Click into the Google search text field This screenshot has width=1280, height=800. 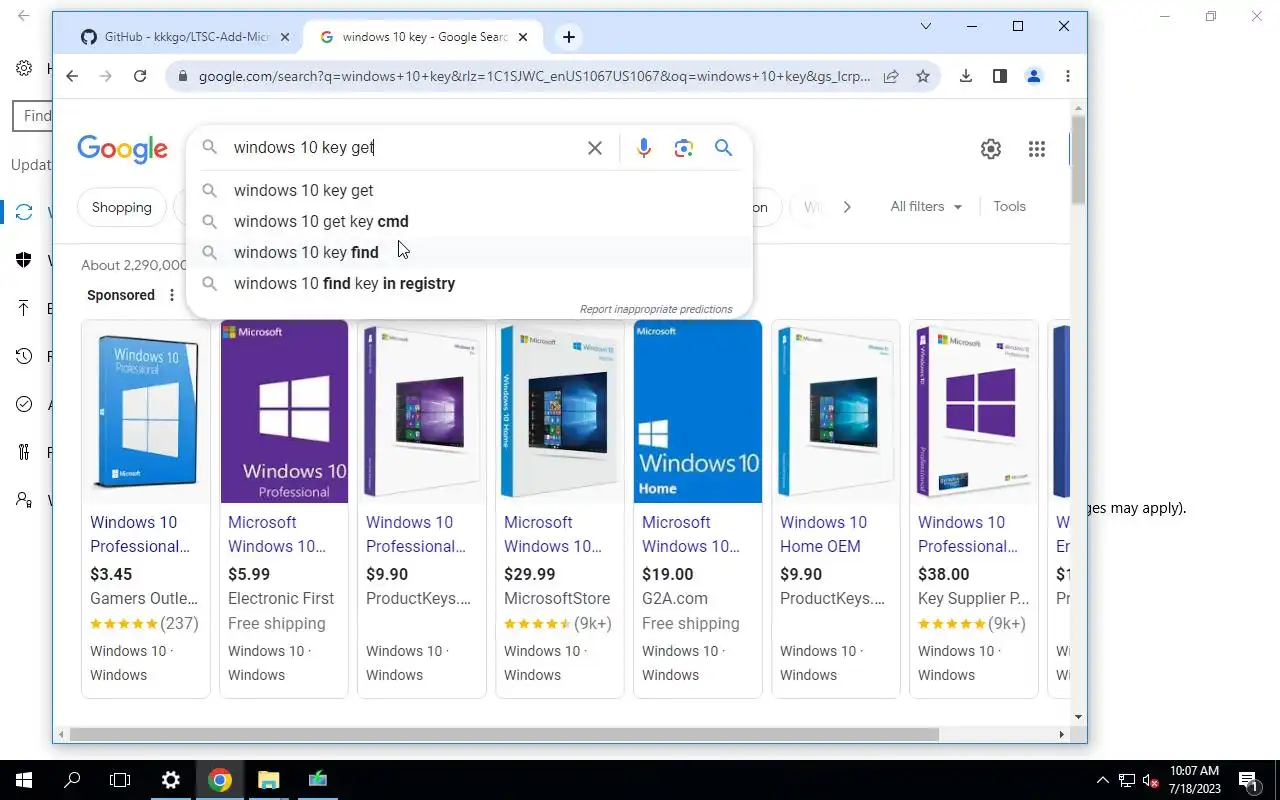pos(404,148)
